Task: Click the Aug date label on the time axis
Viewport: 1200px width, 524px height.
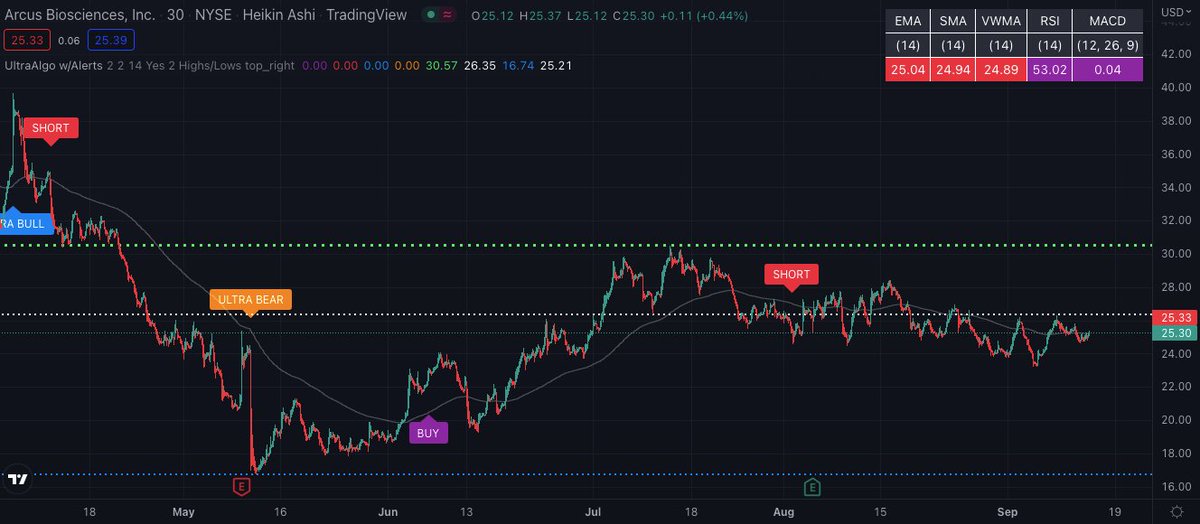Action: (784, 510)
